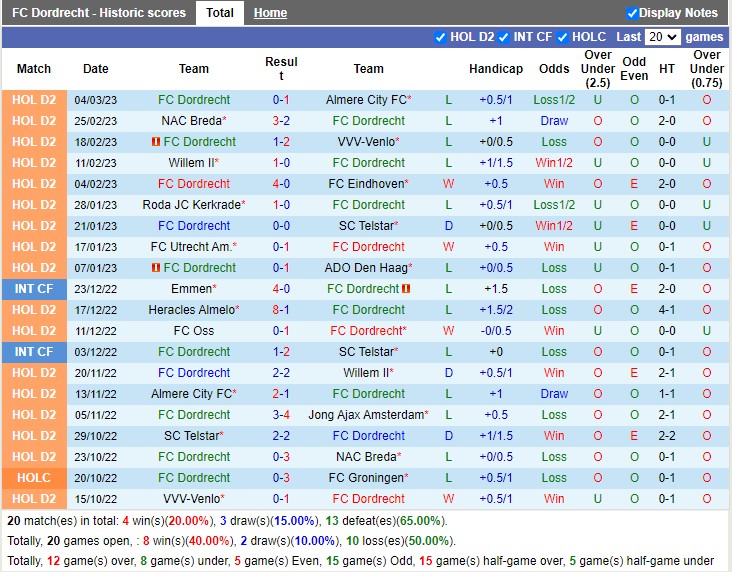The image size is (732, 572).
Task: Click red card icon in Emmen 23/12/22 row
Action: click(x=406, y=288)
